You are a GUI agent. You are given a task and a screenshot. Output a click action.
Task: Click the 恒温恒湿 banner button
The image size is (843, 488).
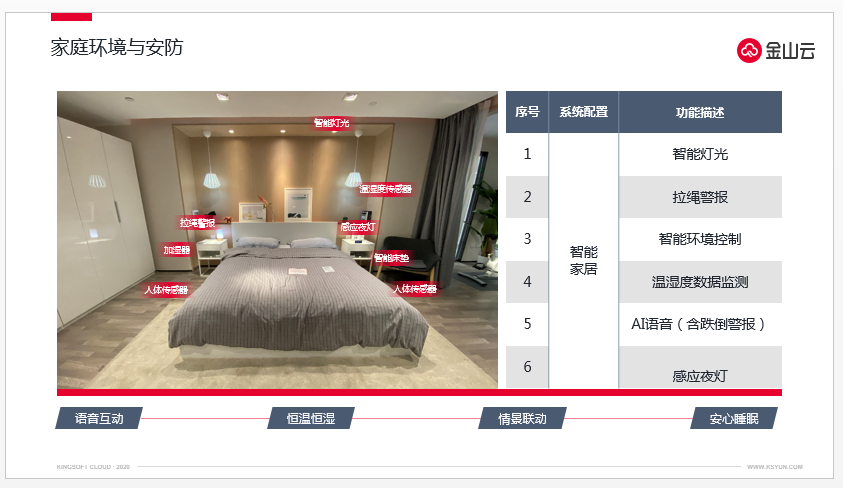(x=311, y=418)
